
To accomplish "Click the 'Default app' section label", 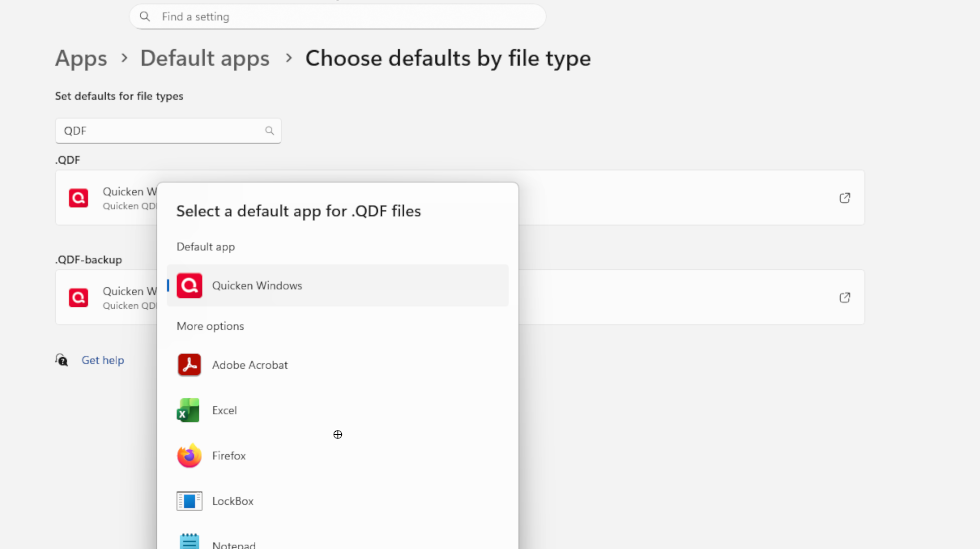I will (206, 247).
